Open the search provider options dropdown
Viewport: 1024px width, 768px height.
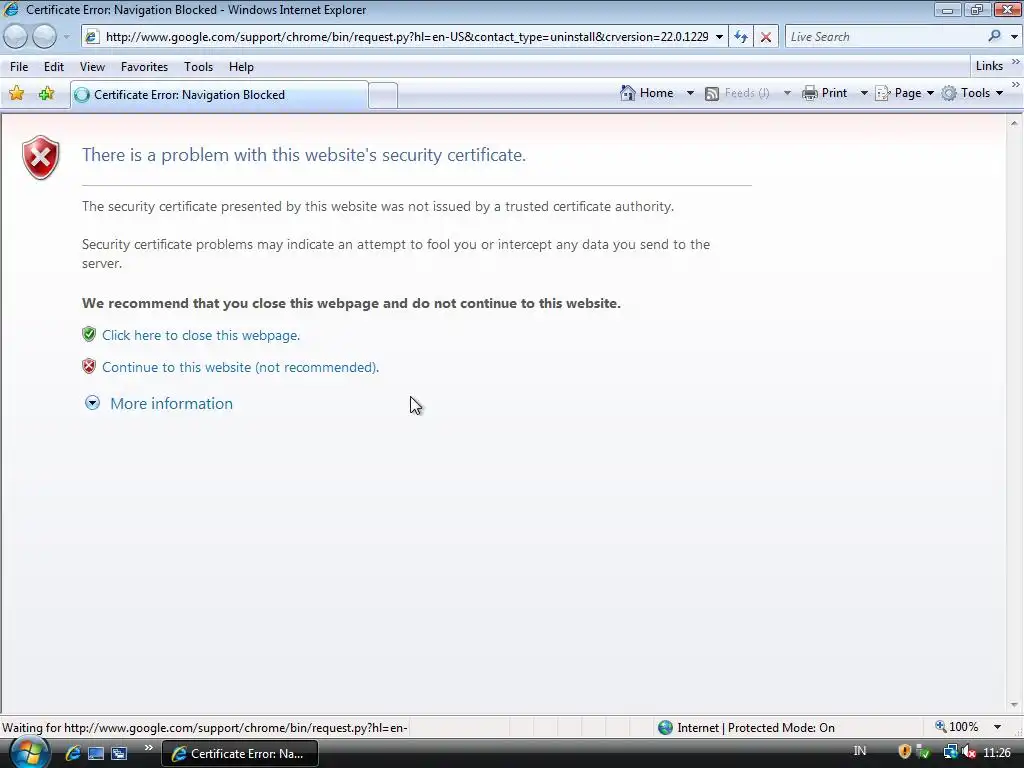point(1014,37)
